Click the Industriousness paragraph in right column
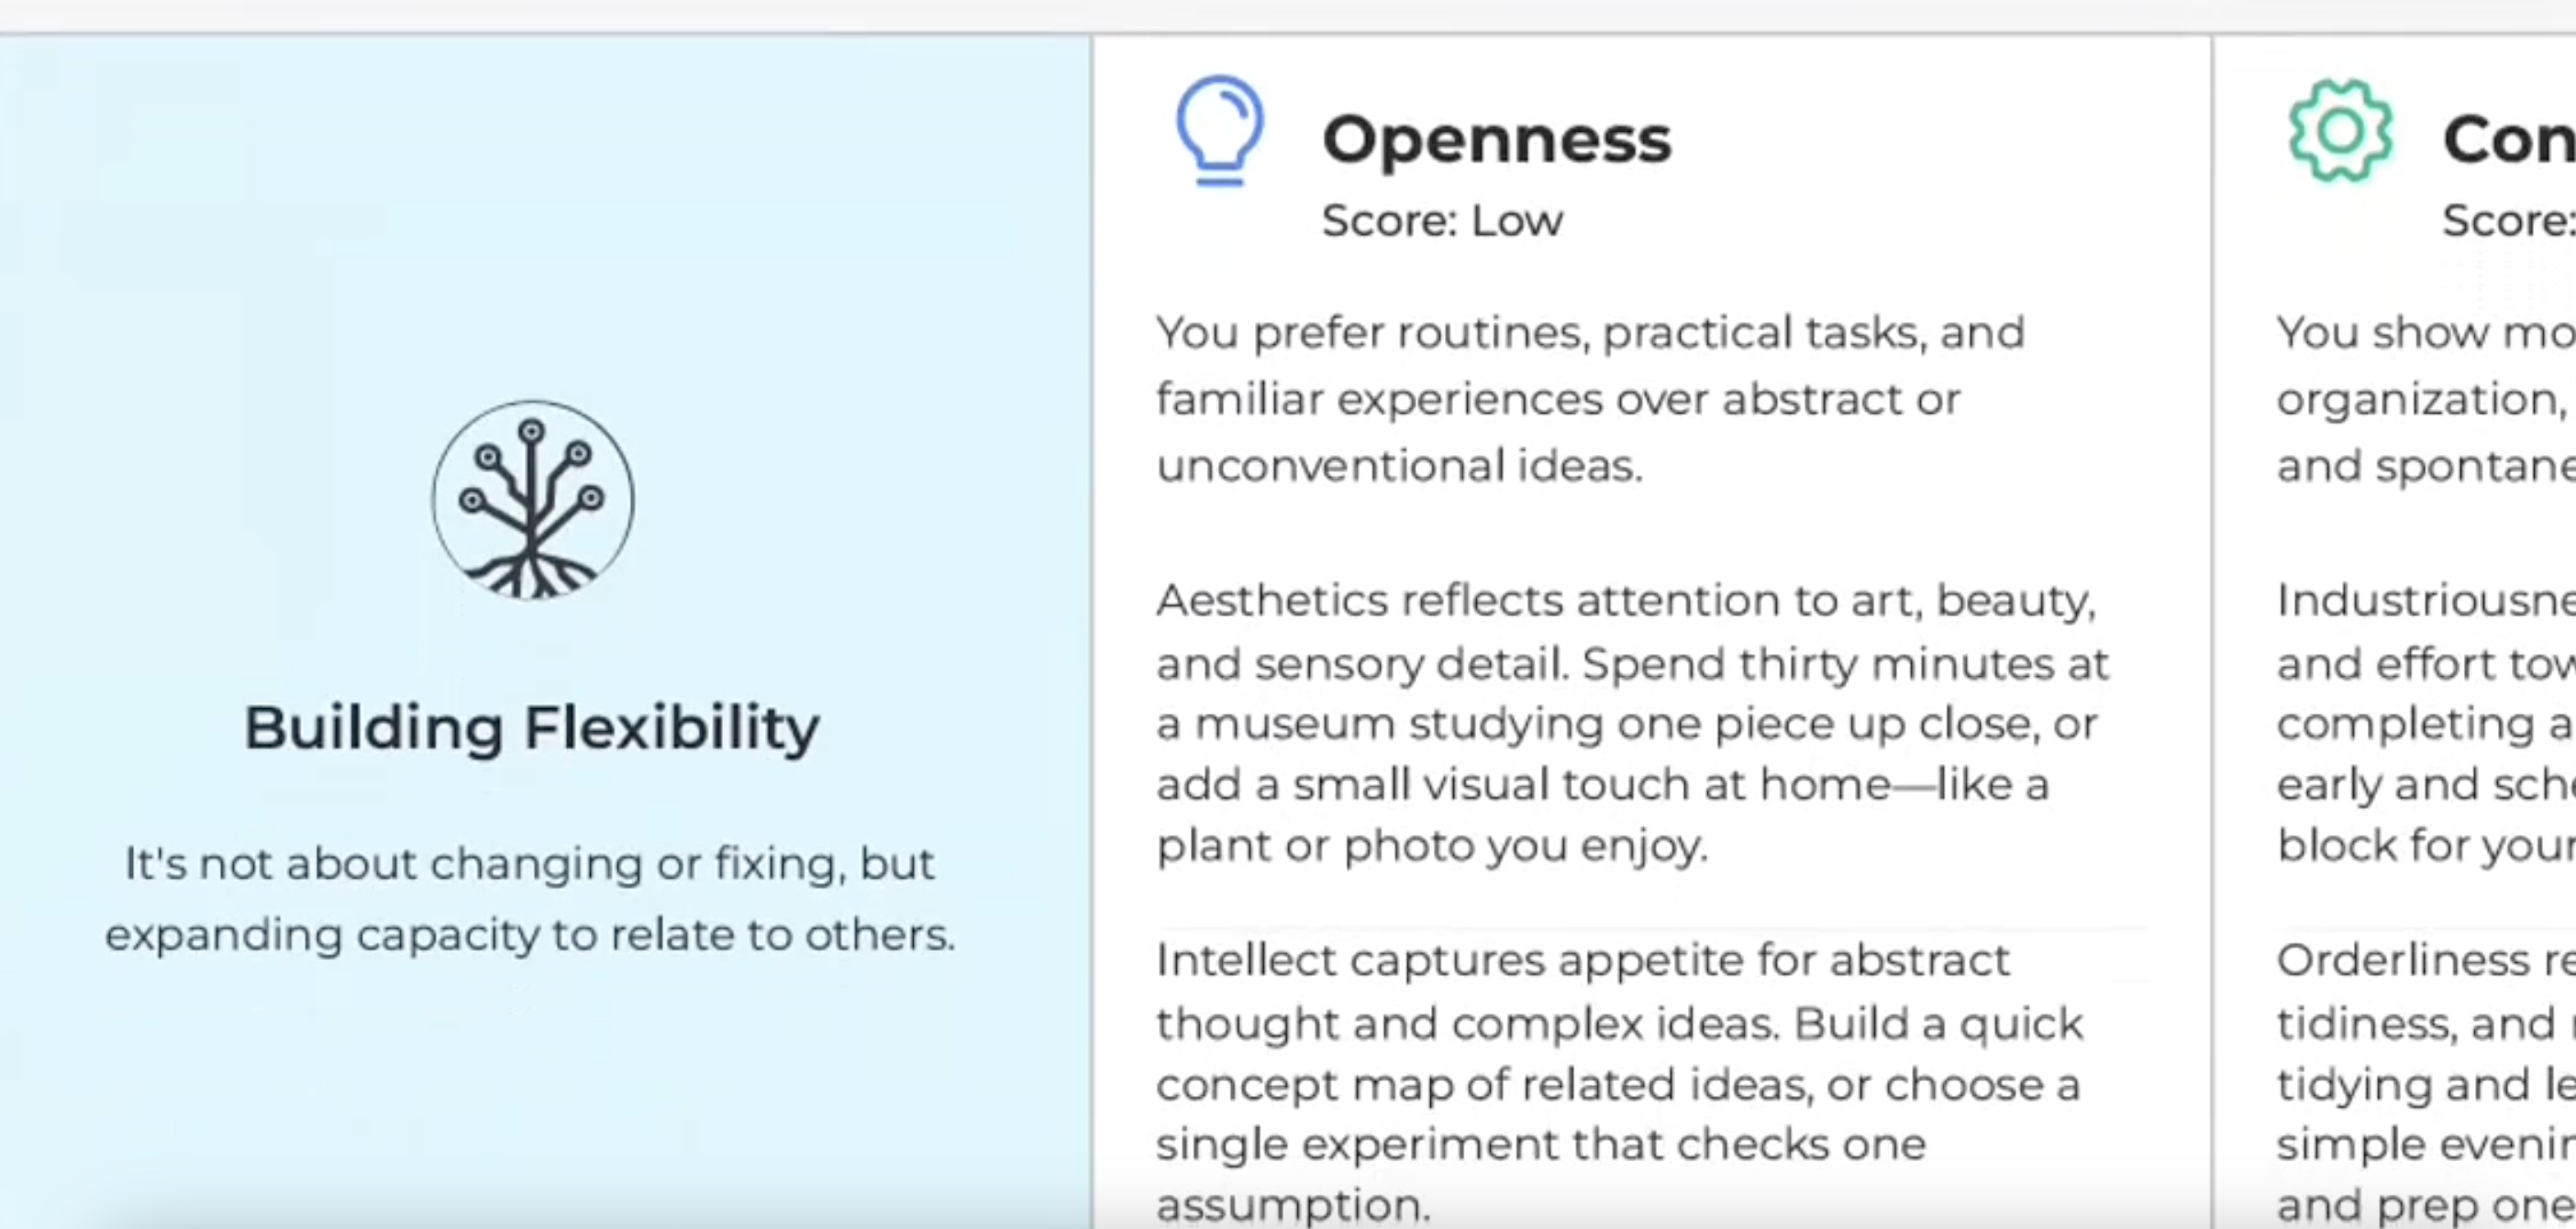This screenshot has width=2576, height=1229. tap(2425, 722)
